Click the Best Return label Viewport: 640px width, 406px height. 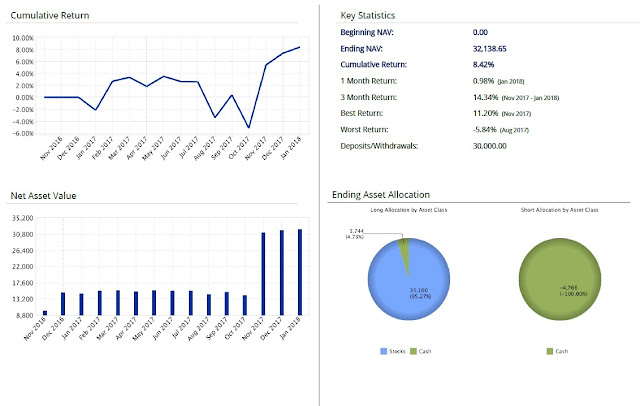point(362,113)
